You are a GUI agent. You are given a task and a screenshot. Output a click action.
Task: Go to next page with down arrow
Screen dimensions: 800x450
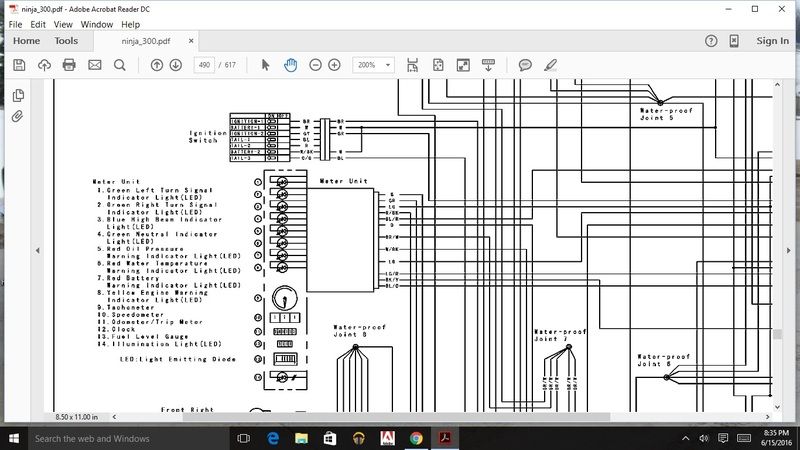(176, 65)
